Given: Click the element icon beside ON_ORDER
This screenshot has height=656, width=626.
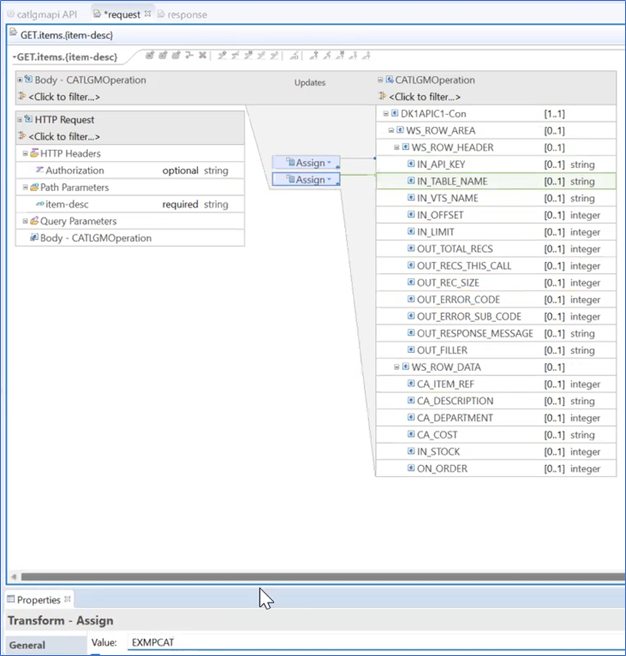Looking at the screenshot, I should coord(411,468).
